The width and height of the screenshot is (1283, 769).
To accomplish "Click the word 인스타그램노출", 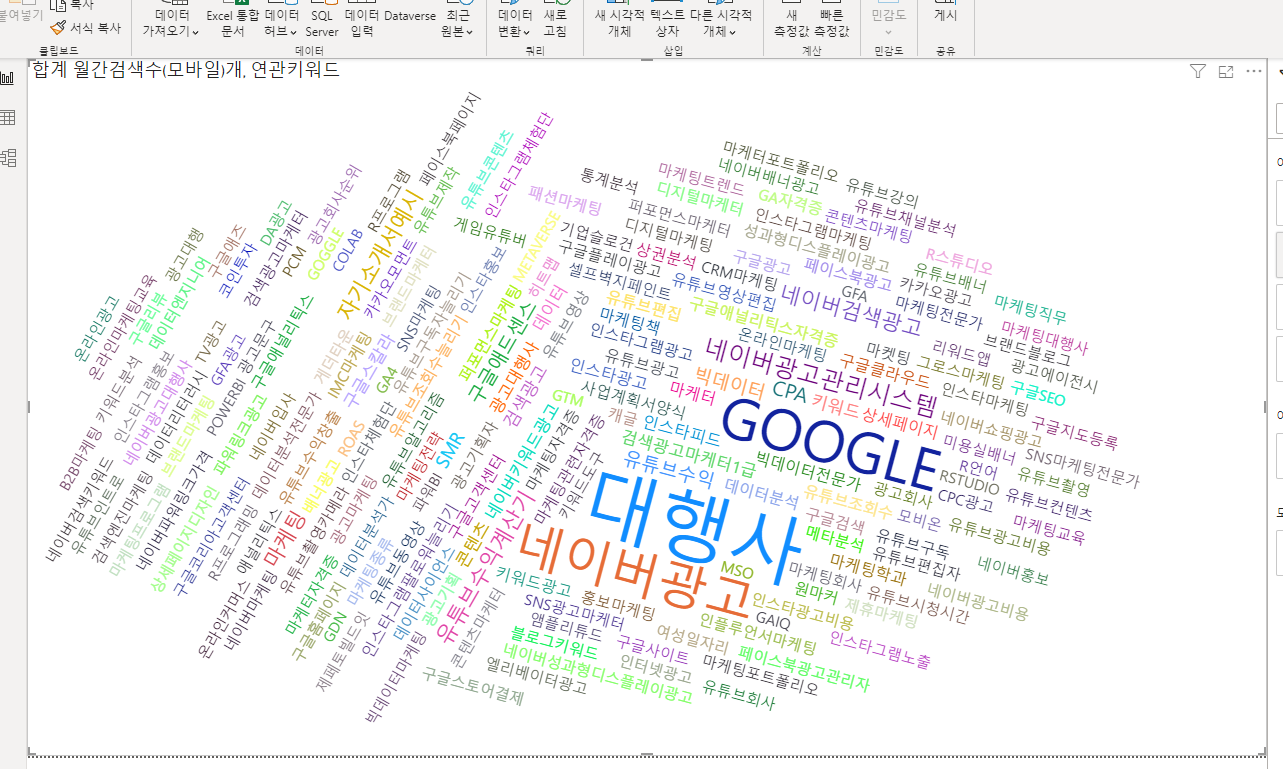I will 881,649.
